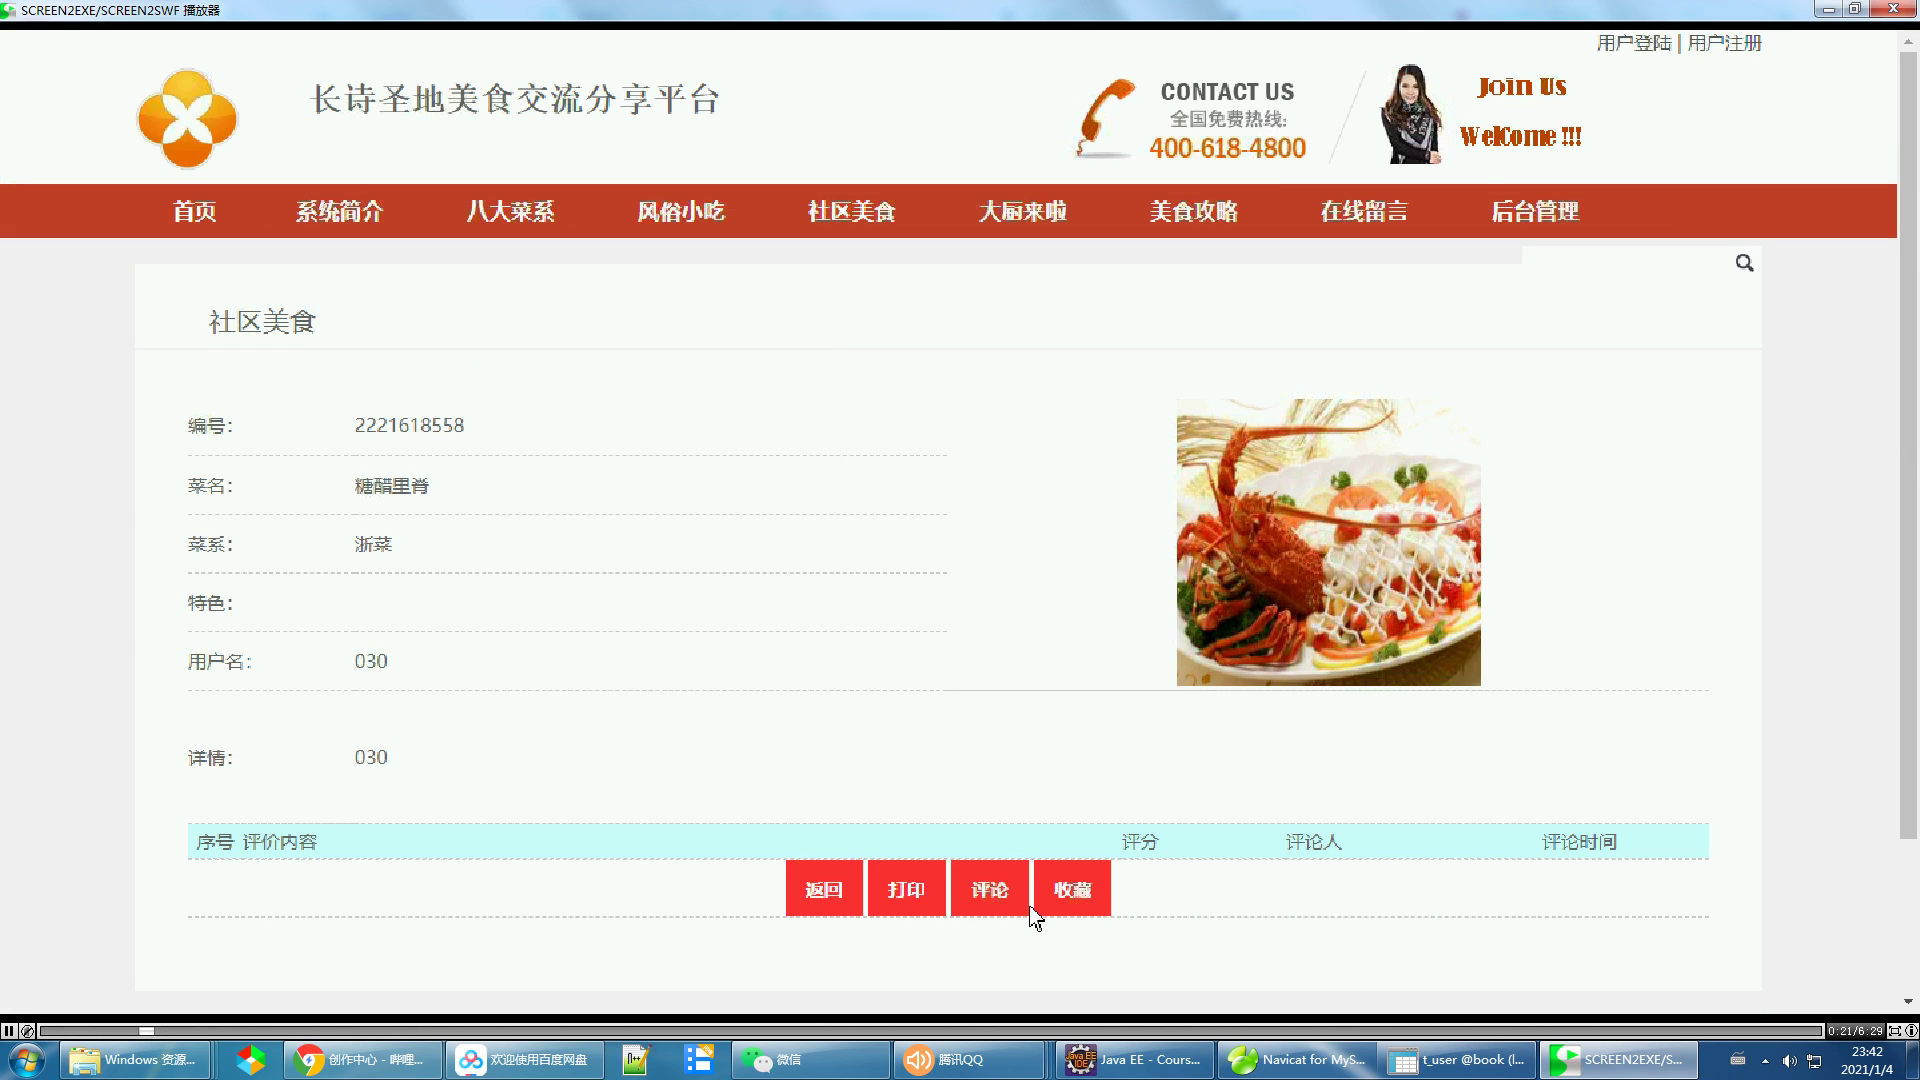Click the 评论时间 column header

point(1579,842)
